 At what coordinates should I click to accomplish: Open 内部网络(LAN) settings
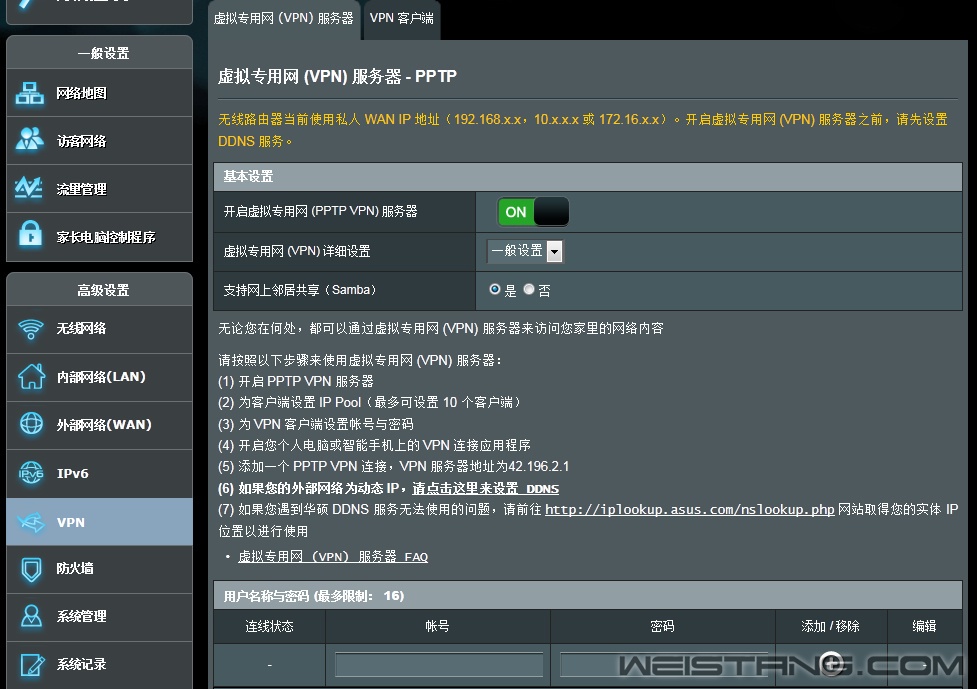pos(101,376)
